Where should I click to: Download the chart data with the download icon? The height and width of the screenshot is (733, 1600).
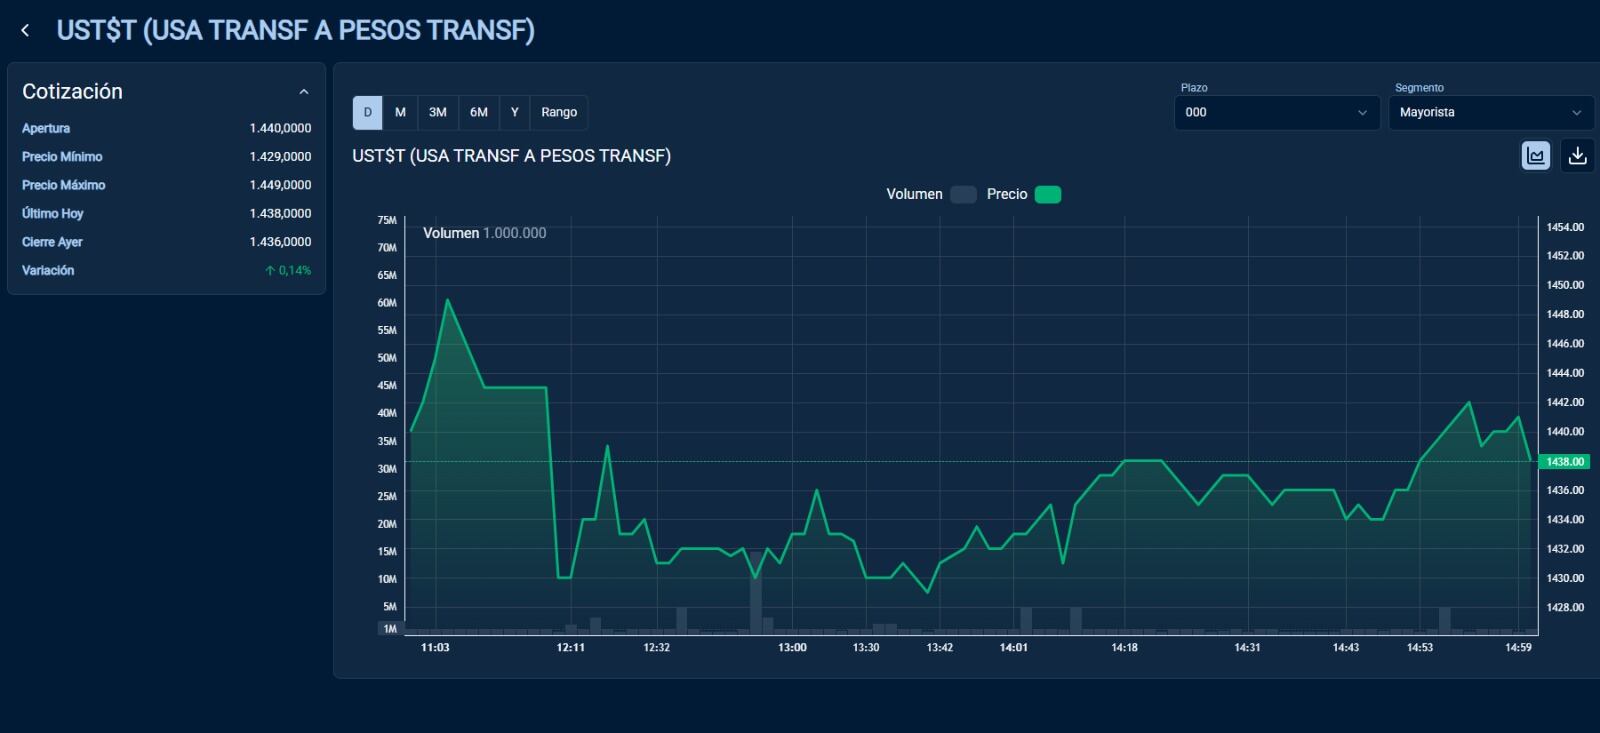[1577, 155]
